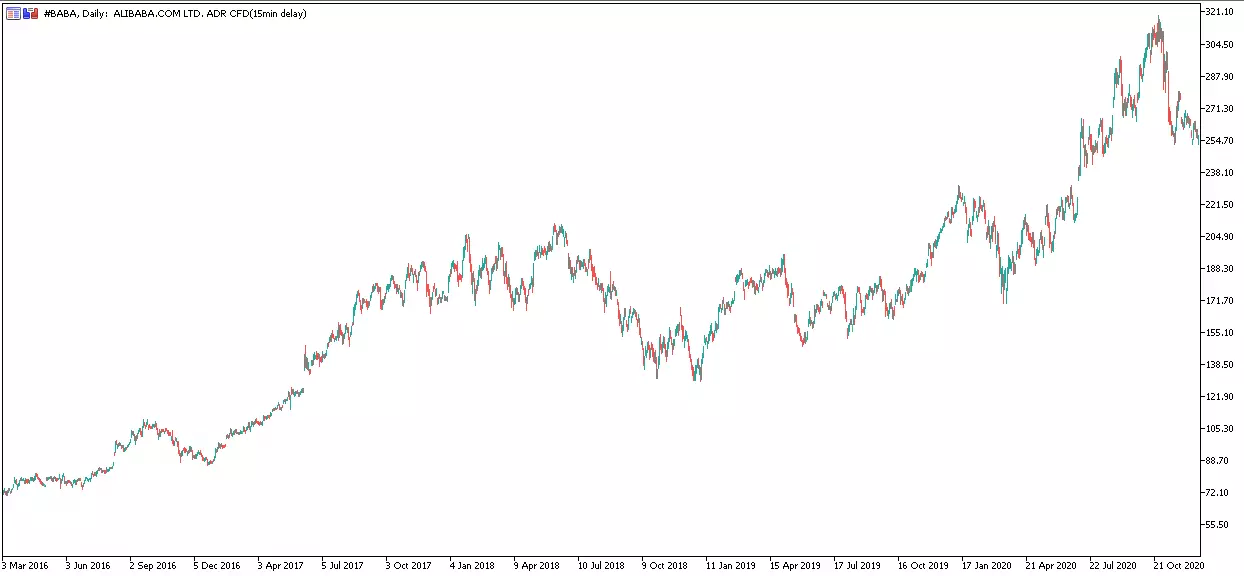This screenshot has height=576, width=1244.
Task: Click the 221.50 price scale label
Action: click(1218, 205)
